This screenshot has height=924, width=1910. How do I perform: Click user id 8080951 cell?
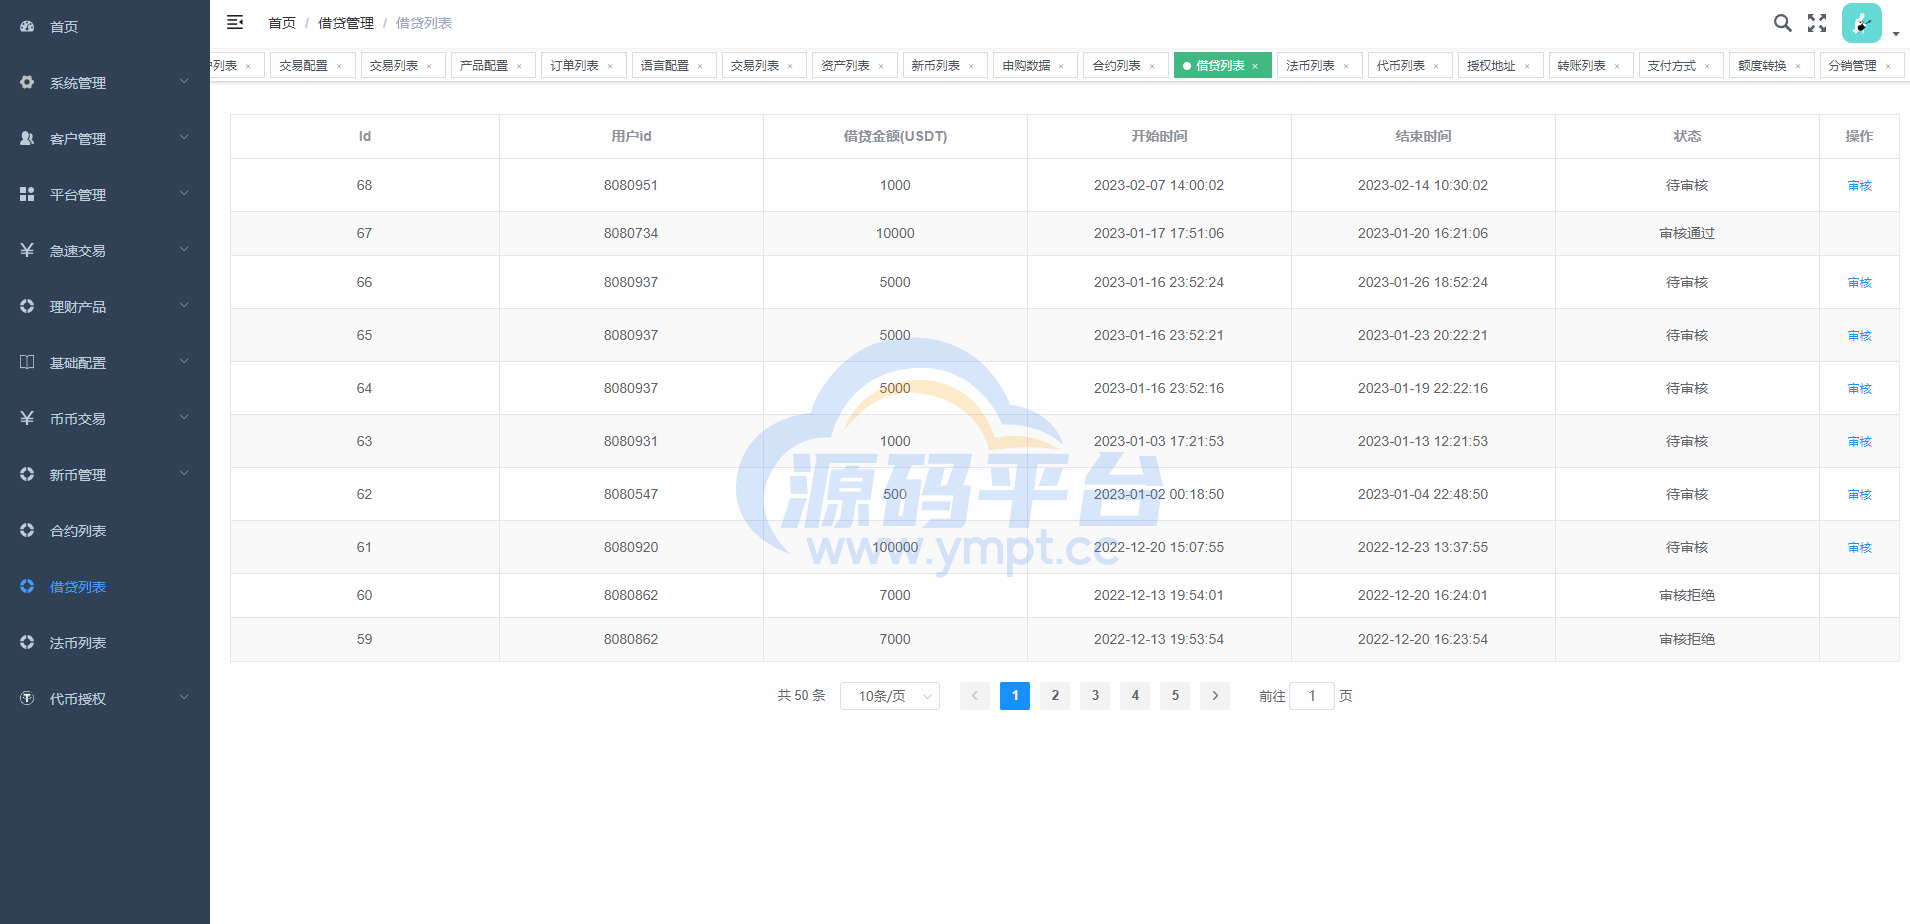coord(631,185)
